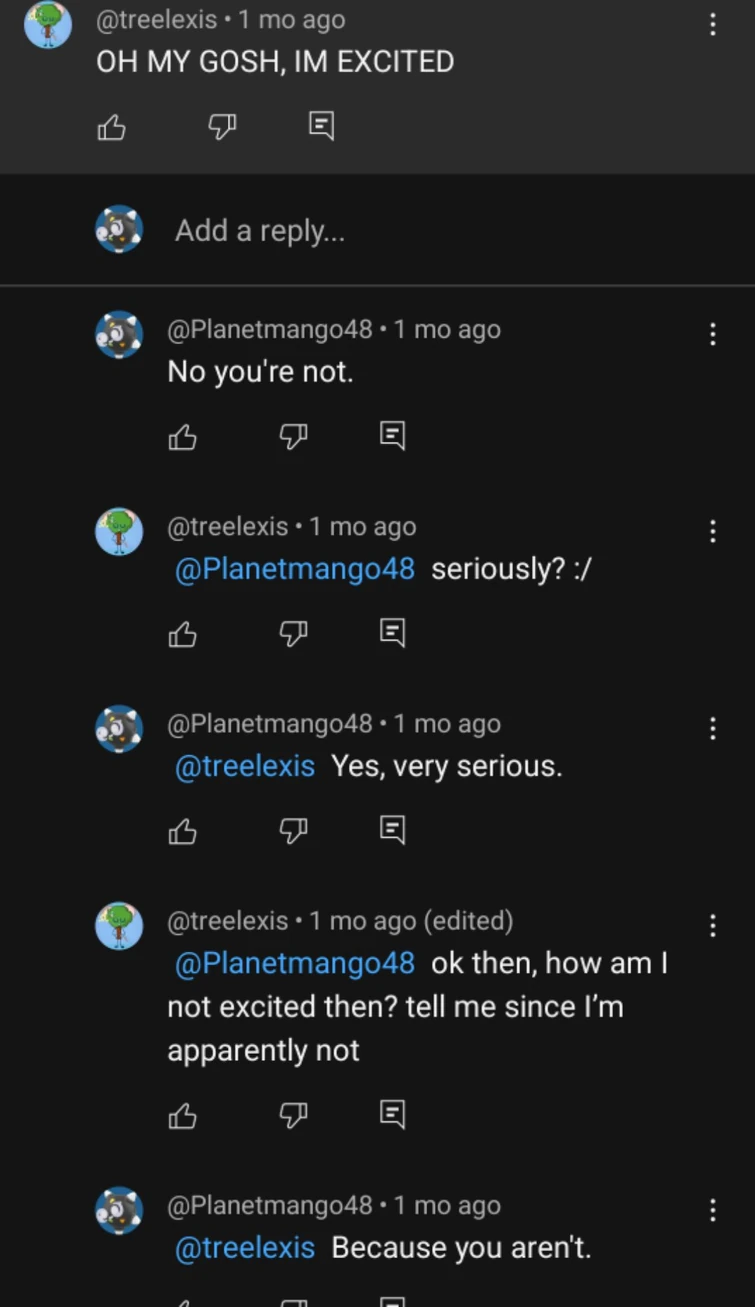Image resolution: width=755 pixels, height=1307 pixels.
Task: Like the "OH MY GOSH, IM EXCITED" comment
Action: 112,127
